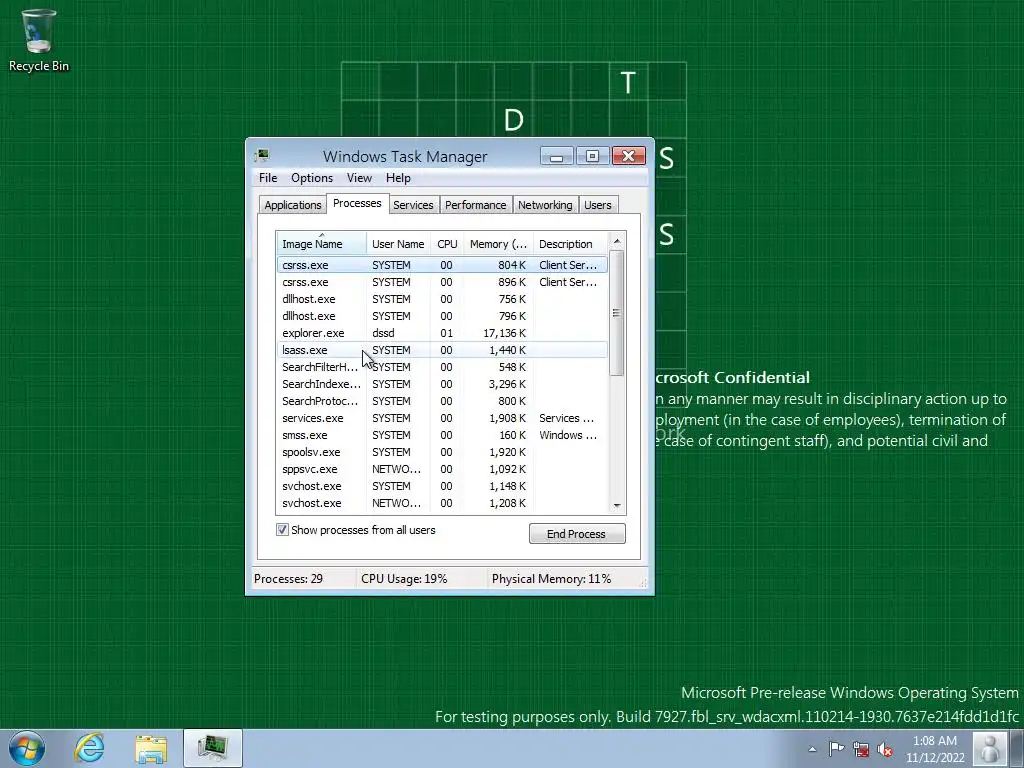Select dllhost.exe row with 796 K
Screen dimensions: 1024x768
(x=442, y=316)
